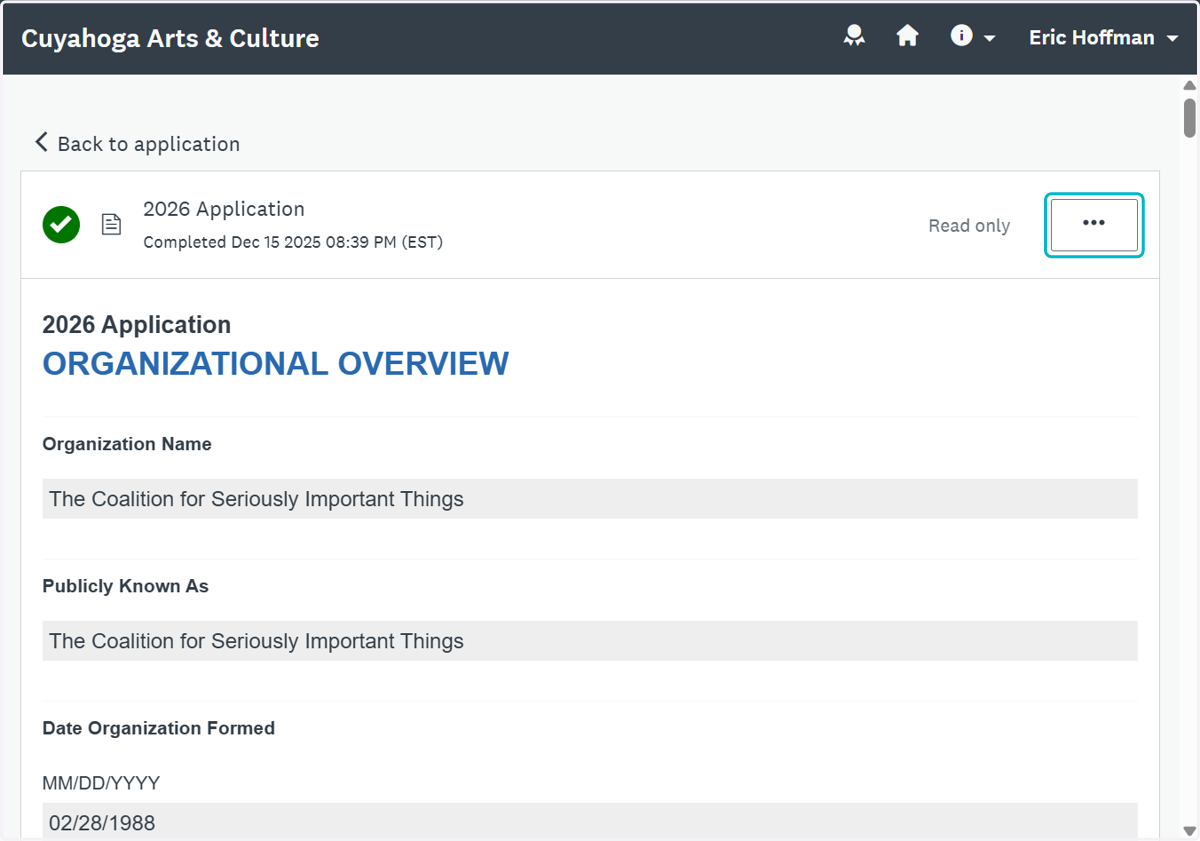The image size is (1200, 841).
Task: Expand the Eric Hoffman user menu
Action: 1104,38
